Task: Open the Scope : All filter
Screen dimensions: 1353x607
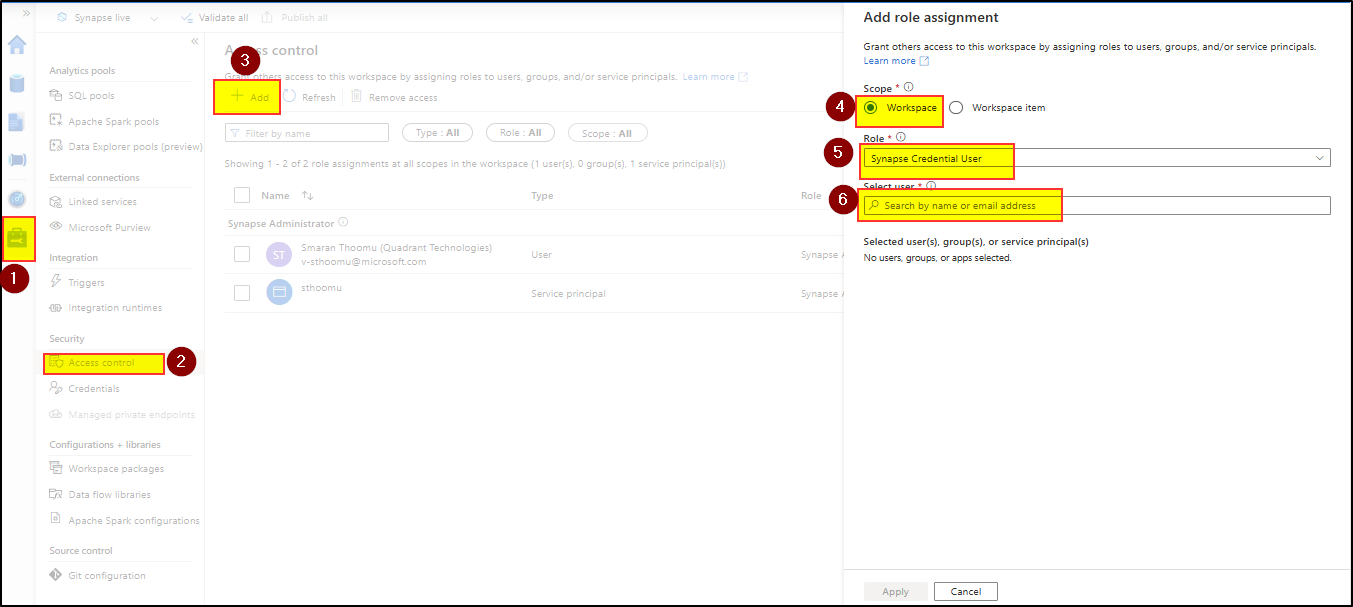Action: pyautogui.click(x=607, y=133)
